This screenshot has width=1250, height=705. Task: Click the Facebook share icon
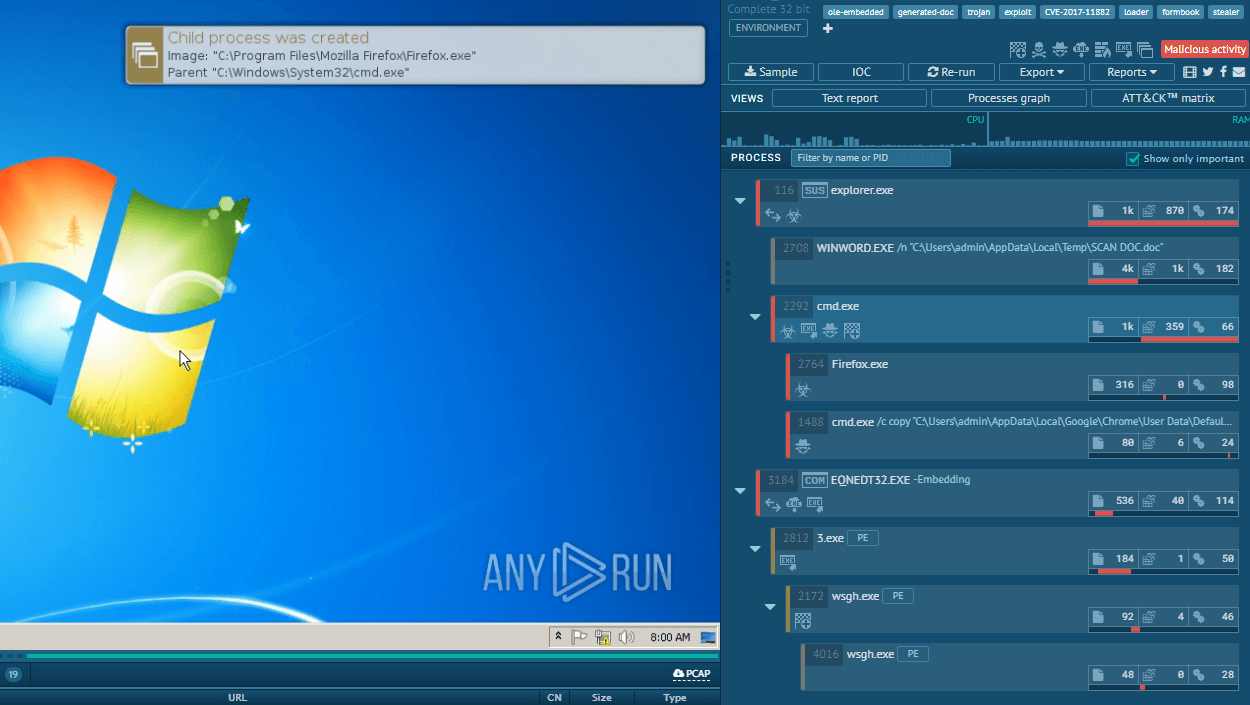[1223, 72]
